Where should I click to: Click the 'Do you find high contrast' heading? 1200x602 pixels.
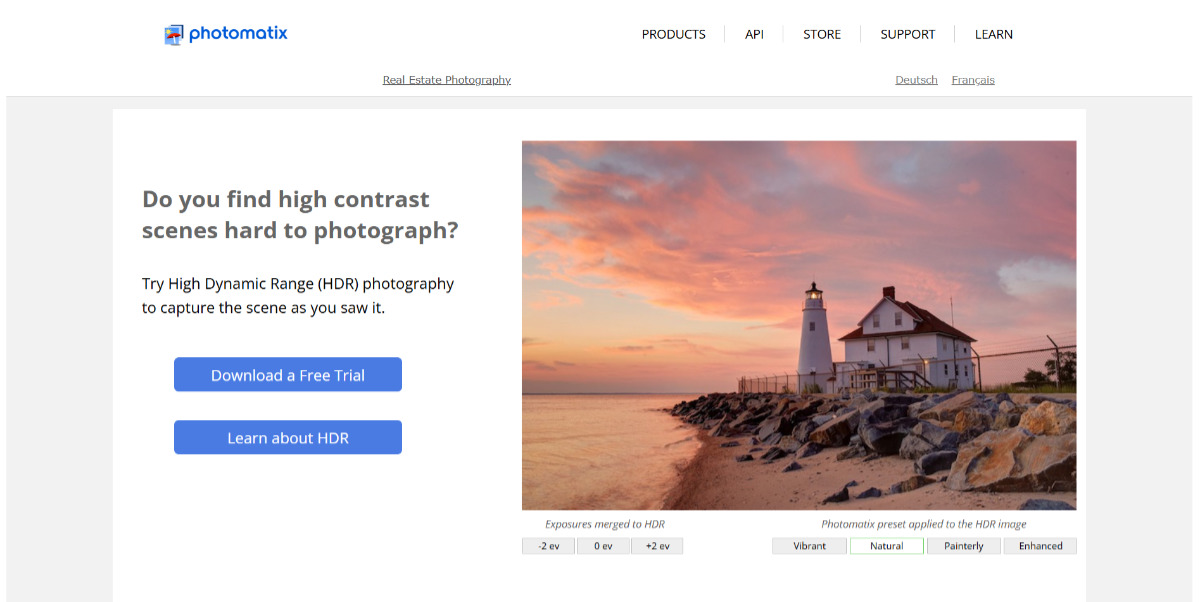coord(300,214)
